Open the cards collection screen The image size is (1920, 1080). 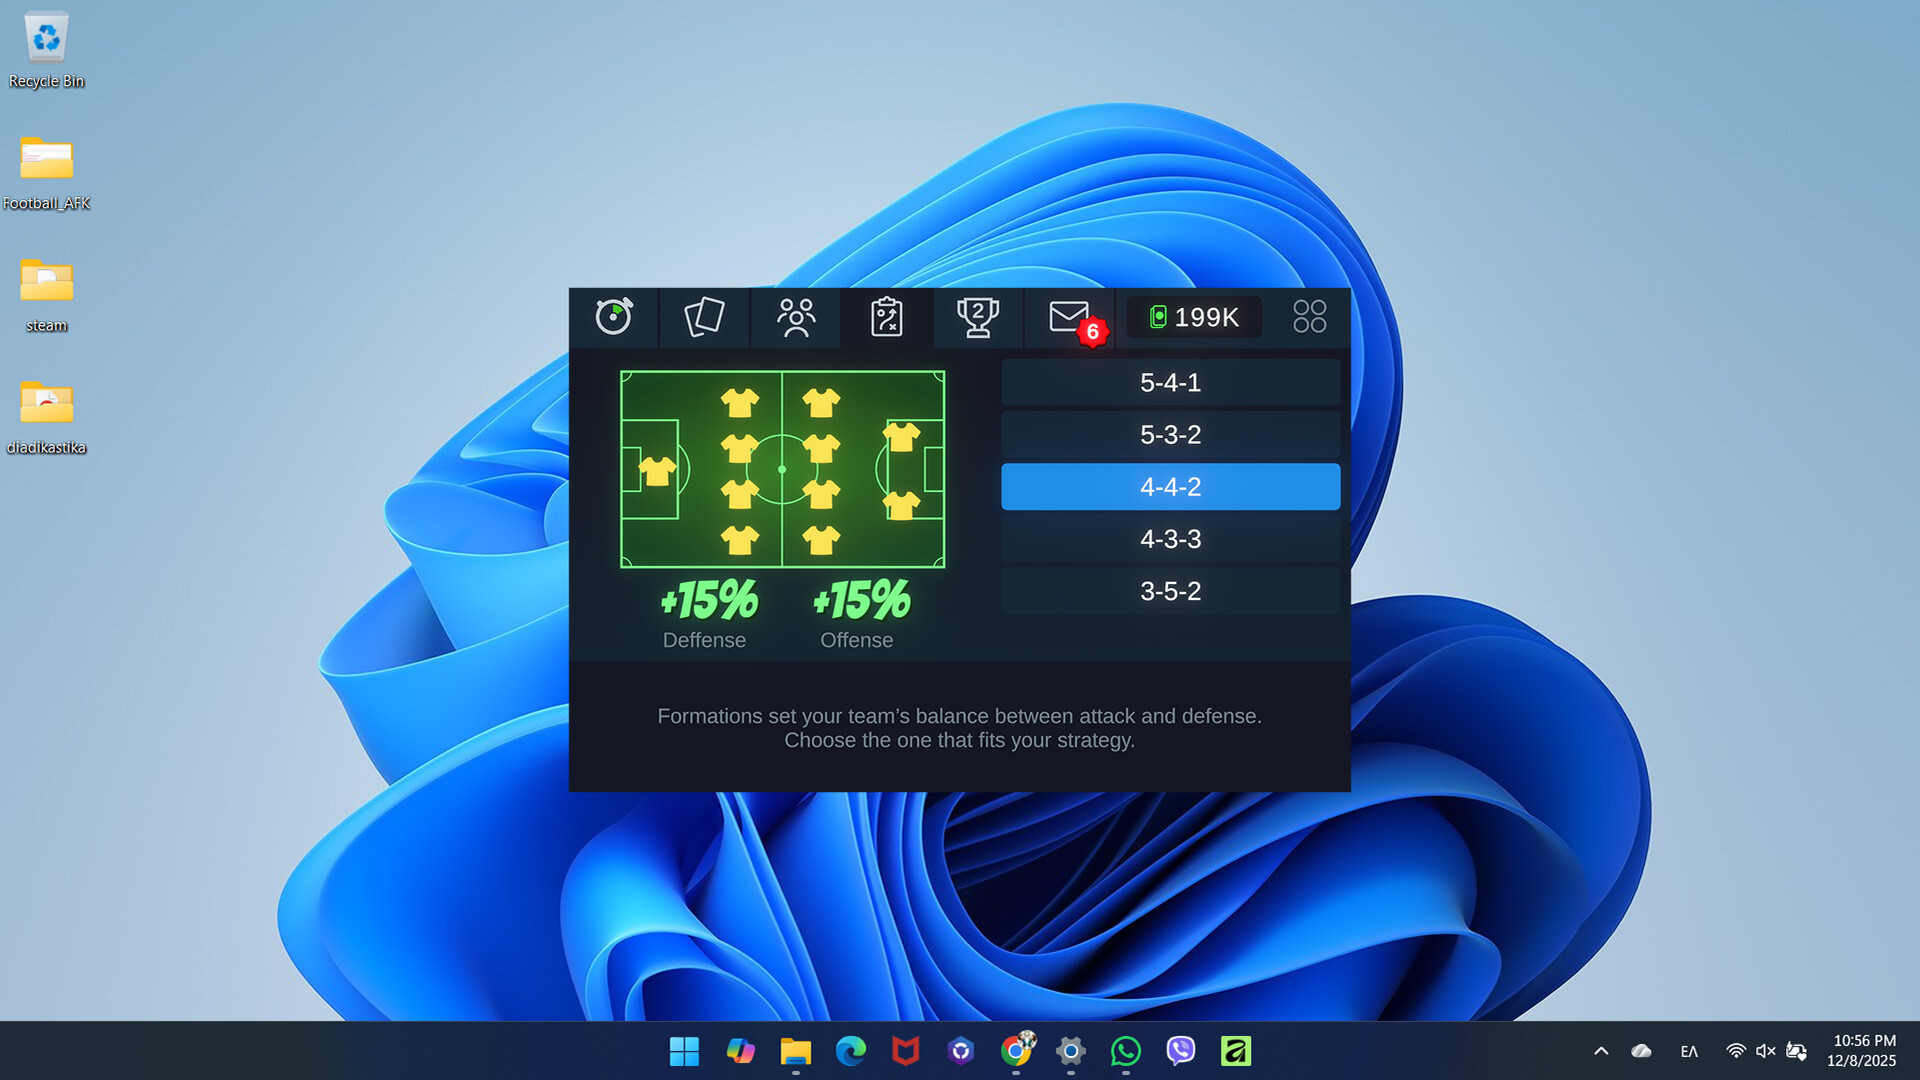pyautogui.click(x=704, y=317)
